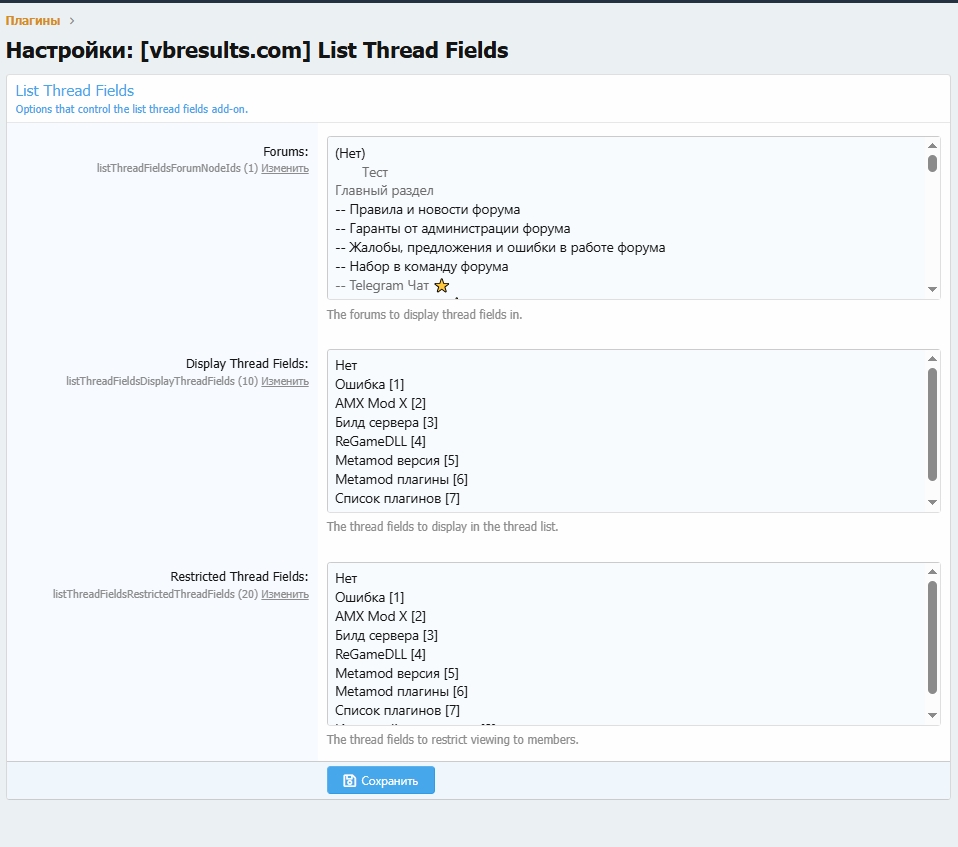Click down arrow of Display Thread Fields scrollbar

932,502
